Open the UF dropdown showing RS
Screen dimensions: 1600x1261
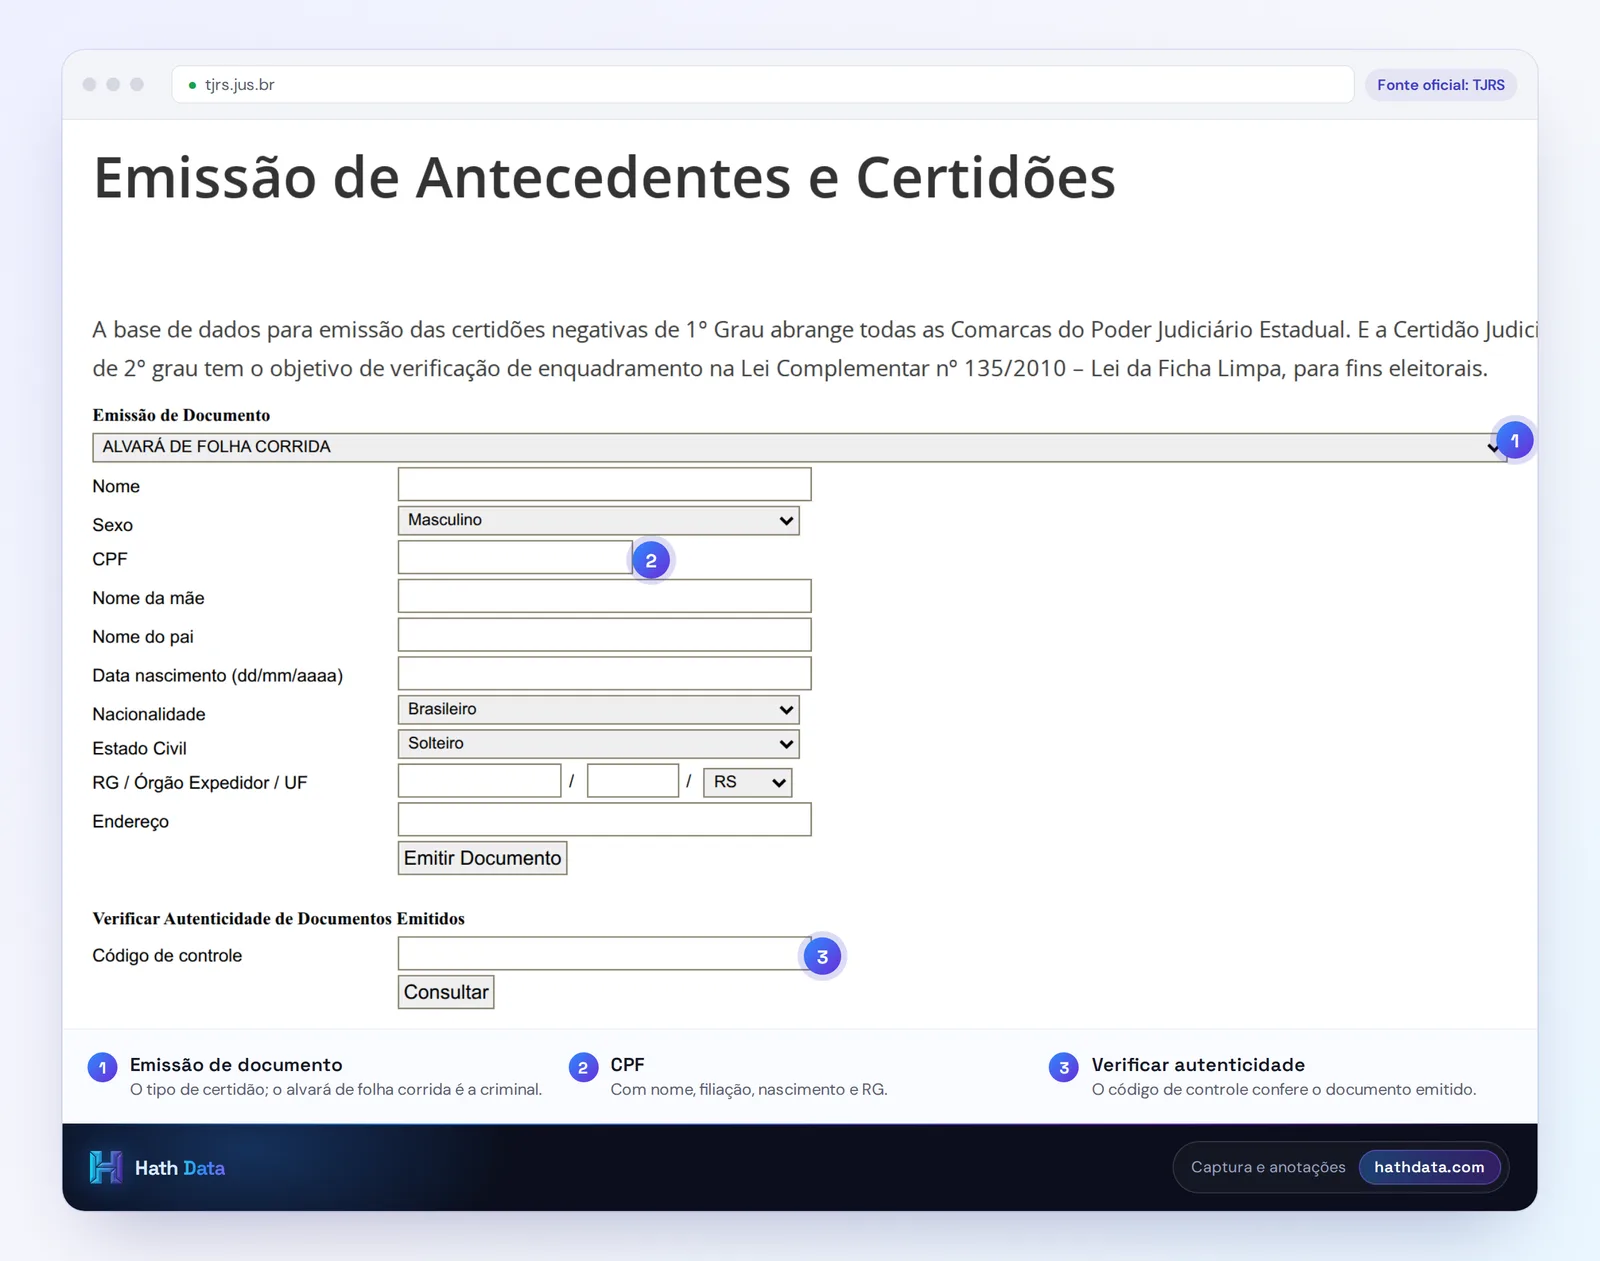[x=747, y=782]
